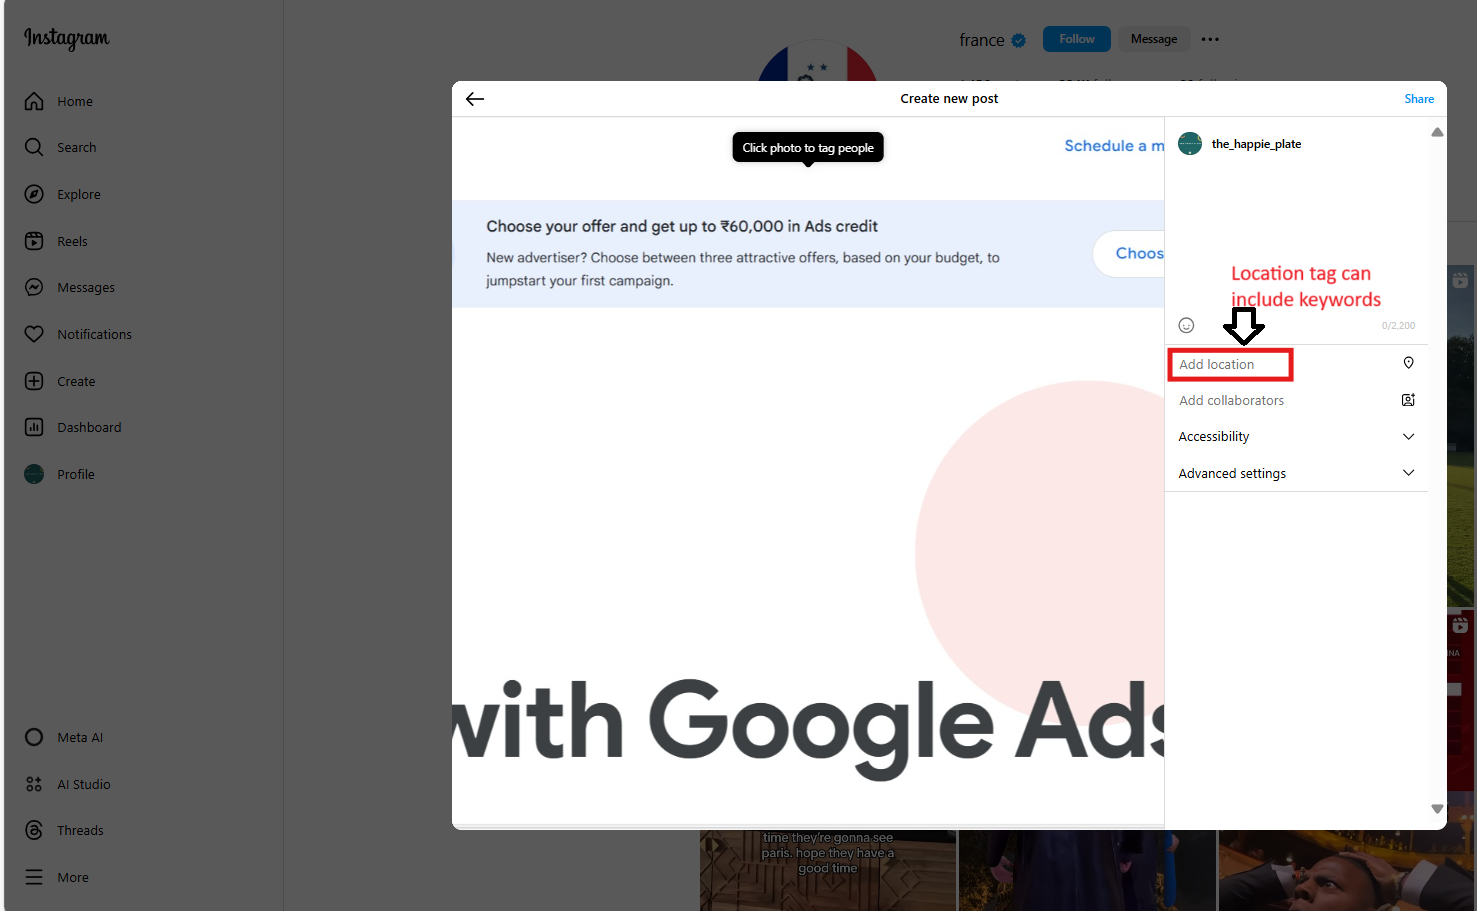Click the the_happie_plate username
1477x911 pixels.
(x=1256, y=144)
